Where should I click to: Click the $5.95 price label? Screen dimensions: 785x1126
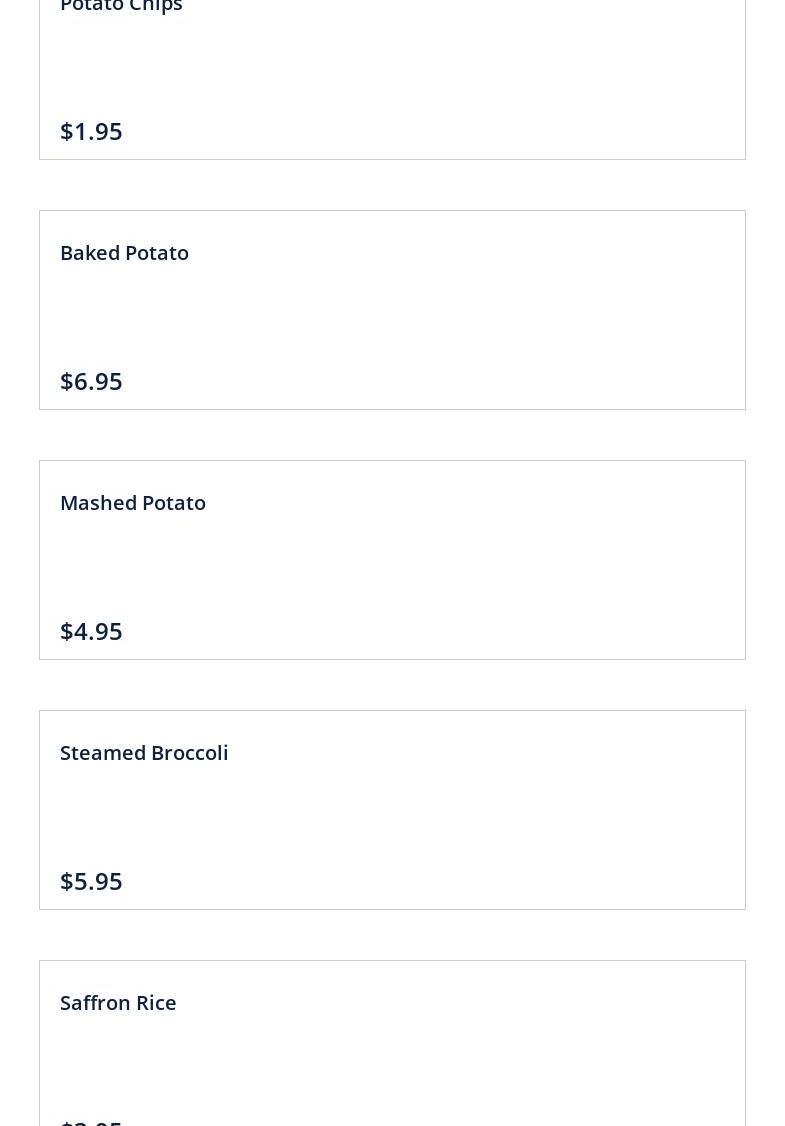91,881
